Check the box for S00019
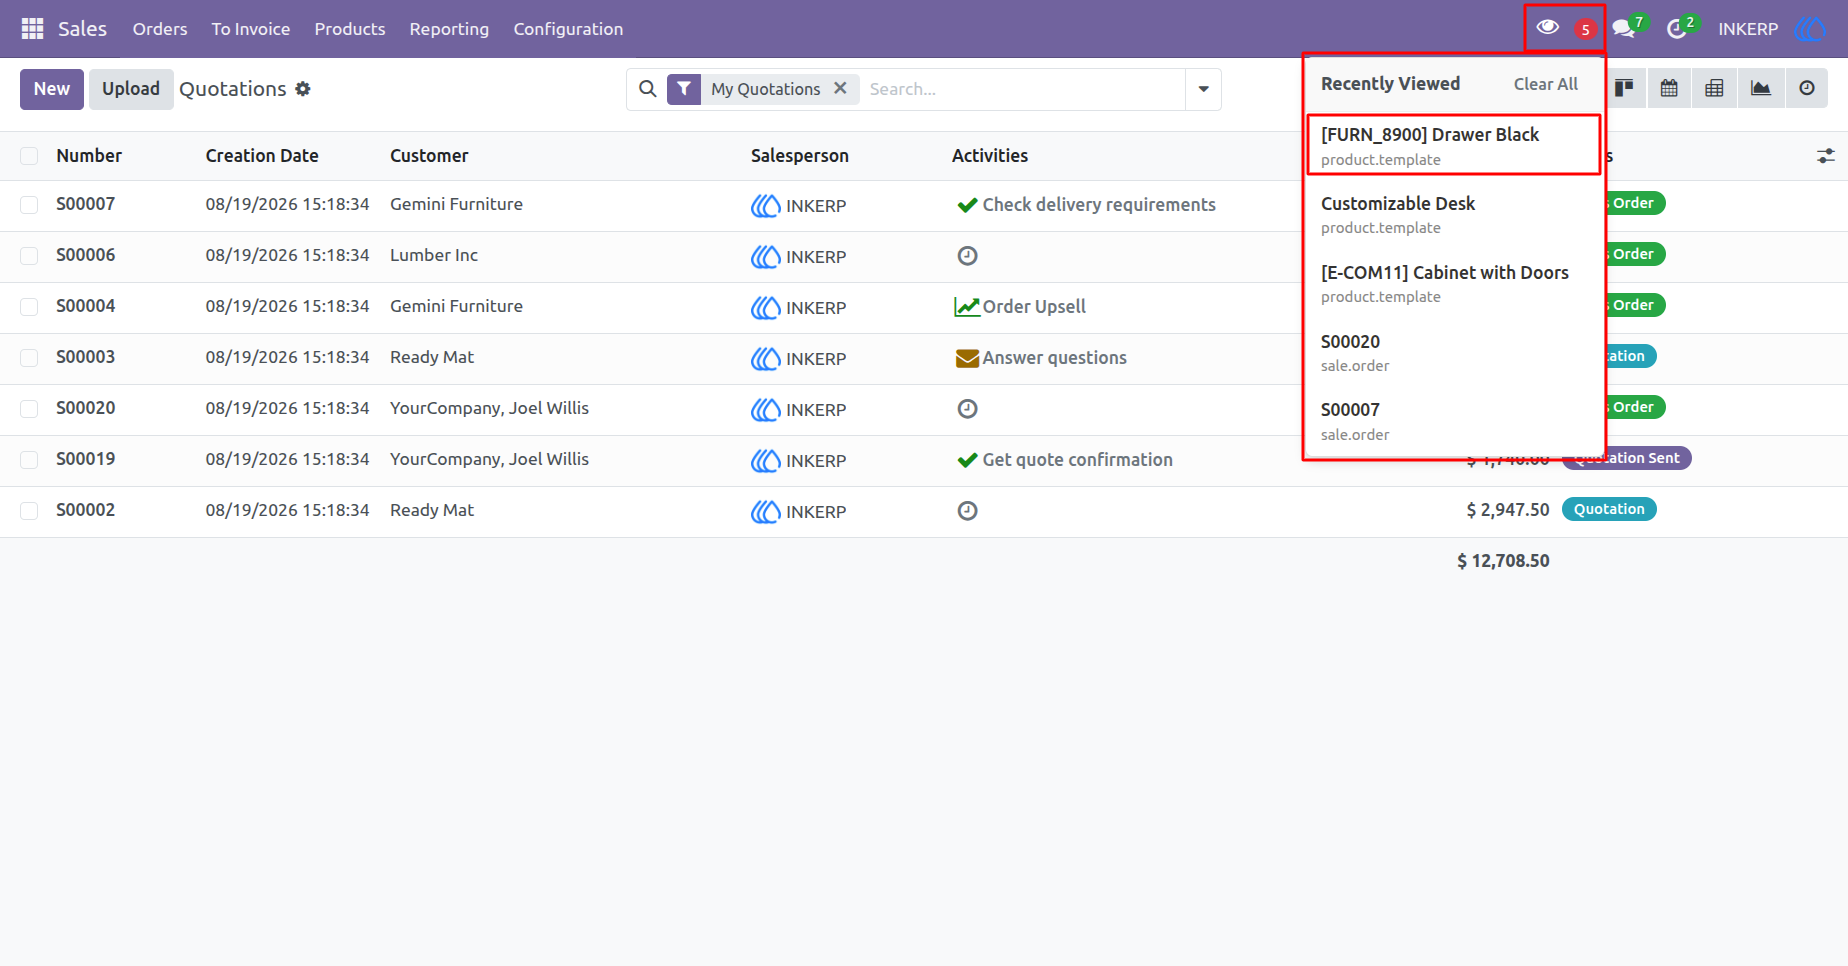Image resolution: width=1848 pixels, height=966 pixels. click(x=29, y=460)
